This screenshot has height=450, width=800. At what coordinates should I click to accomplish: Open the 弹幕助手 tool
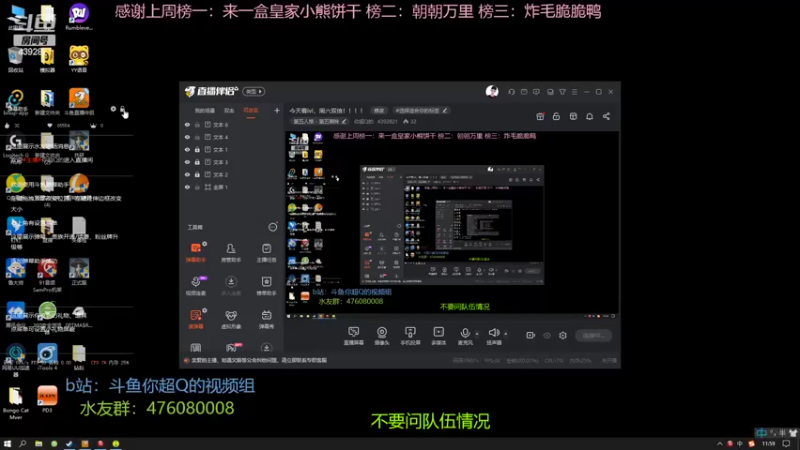coord(196,252)
